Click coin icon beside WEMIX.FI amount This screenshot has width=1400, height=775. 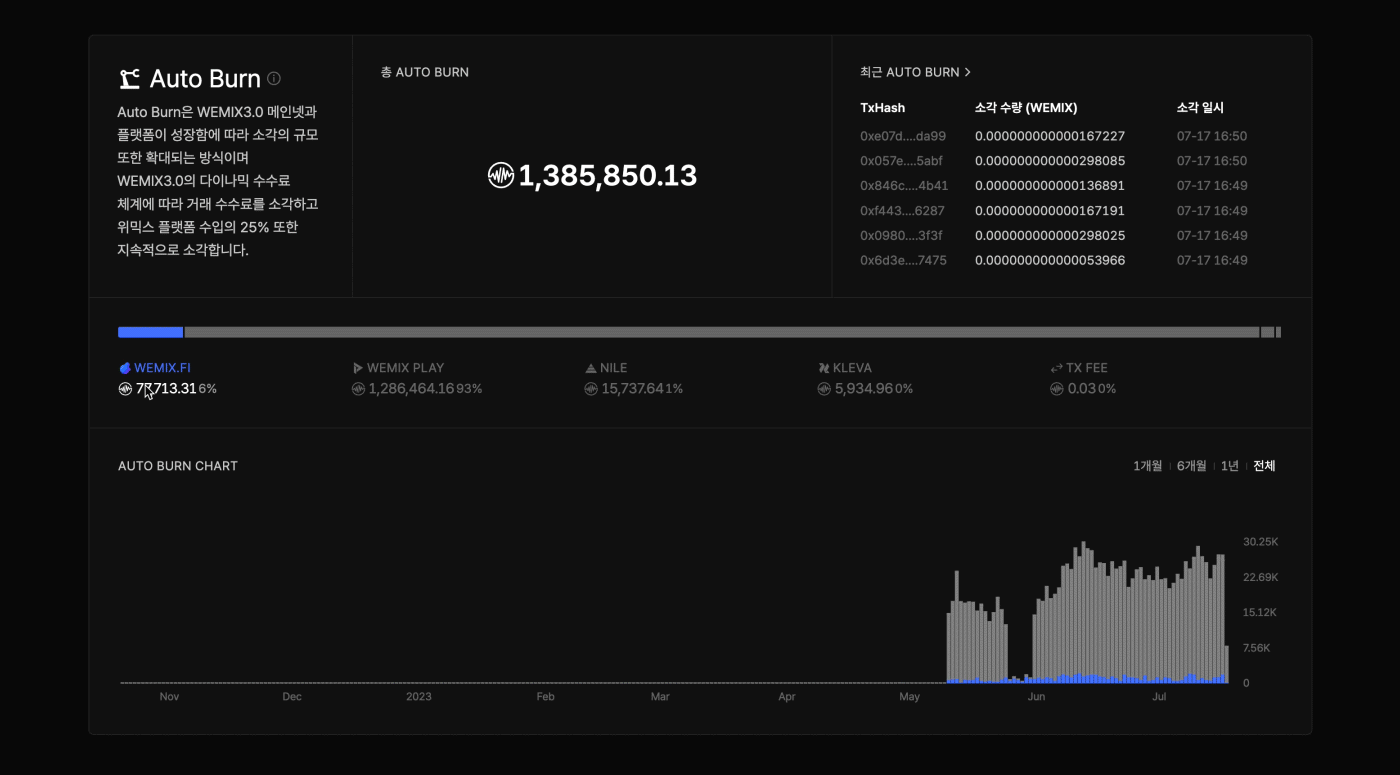click(x=125, y=389)
